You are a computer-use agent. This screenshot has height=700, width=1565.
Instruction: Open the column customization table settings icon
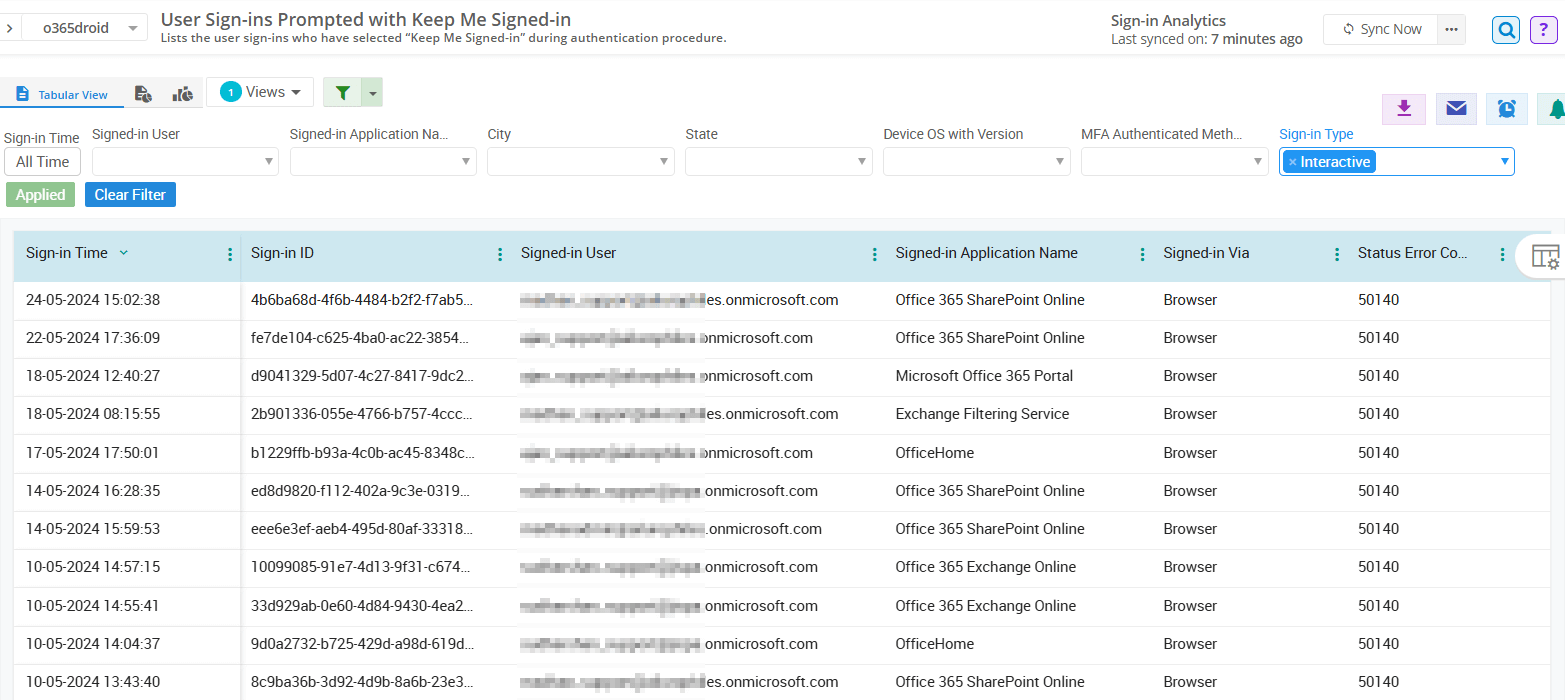coord(1545,256)
